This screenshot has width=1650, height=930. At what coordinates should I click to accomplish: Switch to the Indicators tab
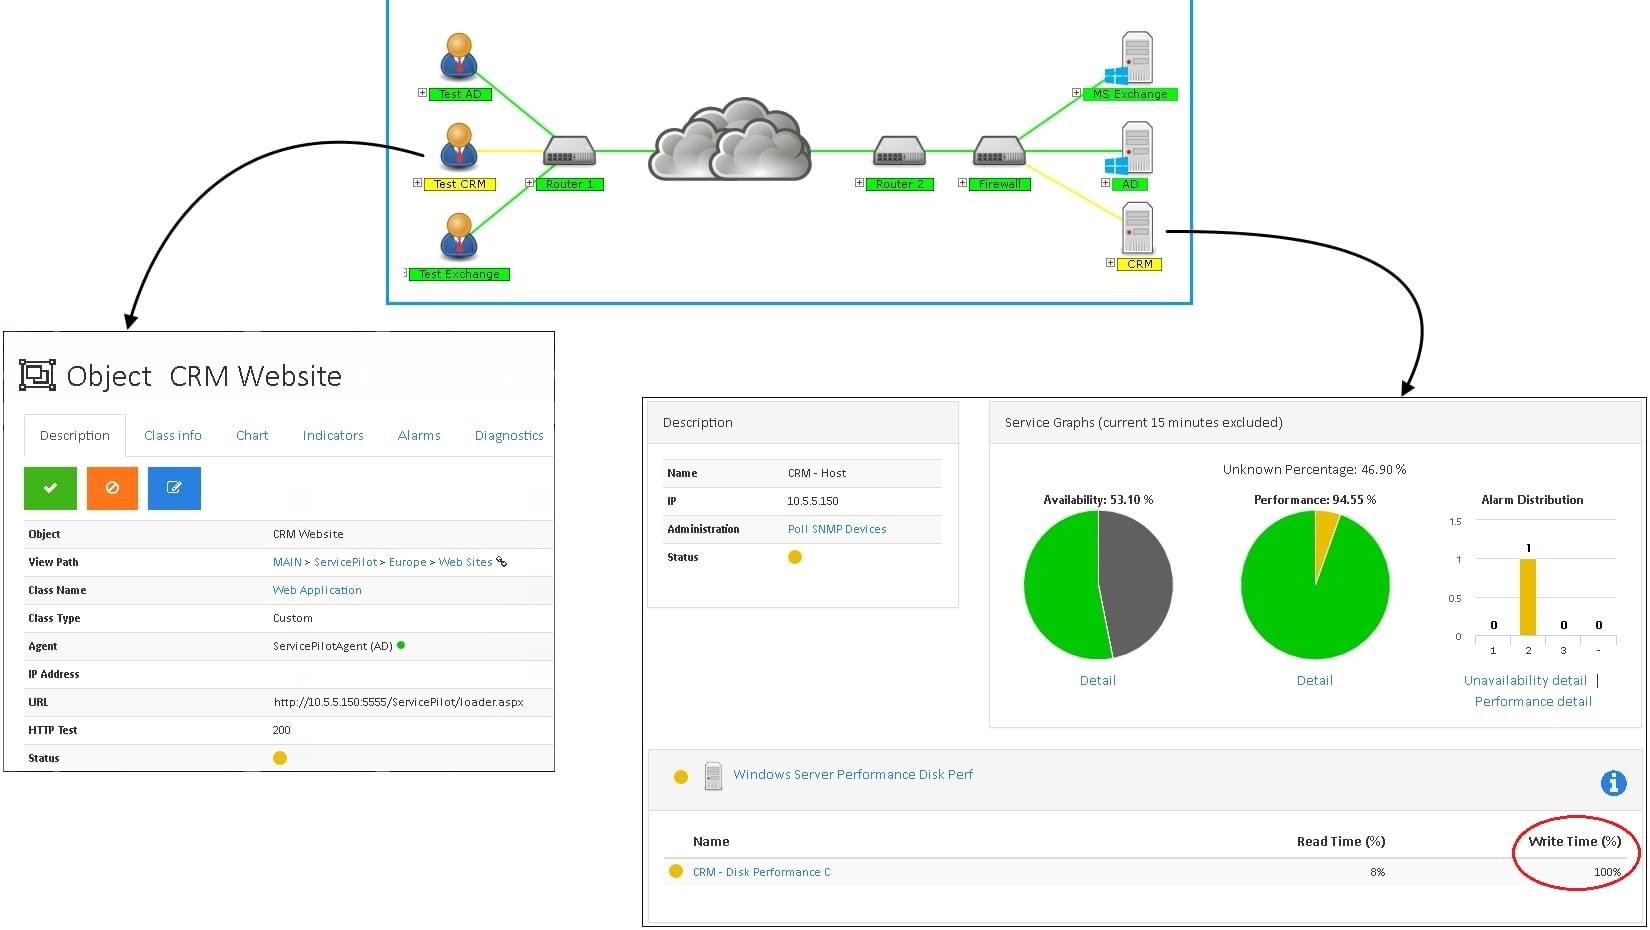coord(333,435)
